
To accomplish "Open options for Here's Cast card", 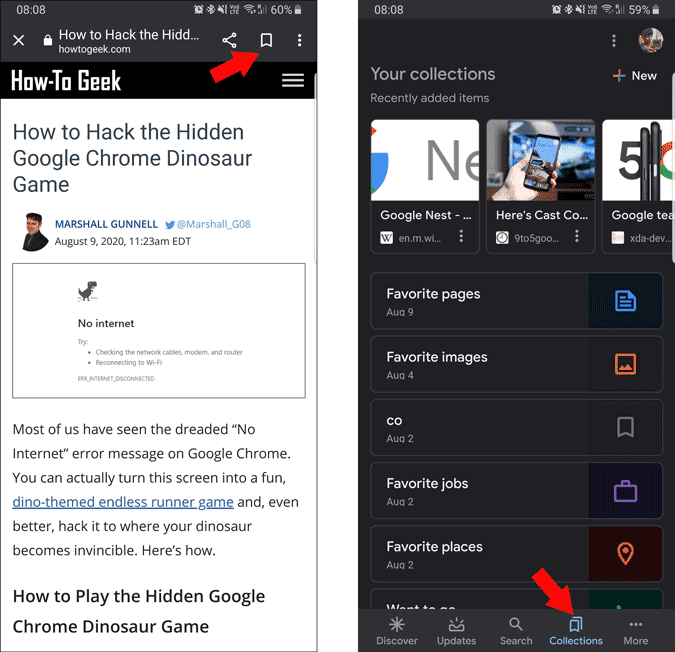I will (x=577, y=236).
